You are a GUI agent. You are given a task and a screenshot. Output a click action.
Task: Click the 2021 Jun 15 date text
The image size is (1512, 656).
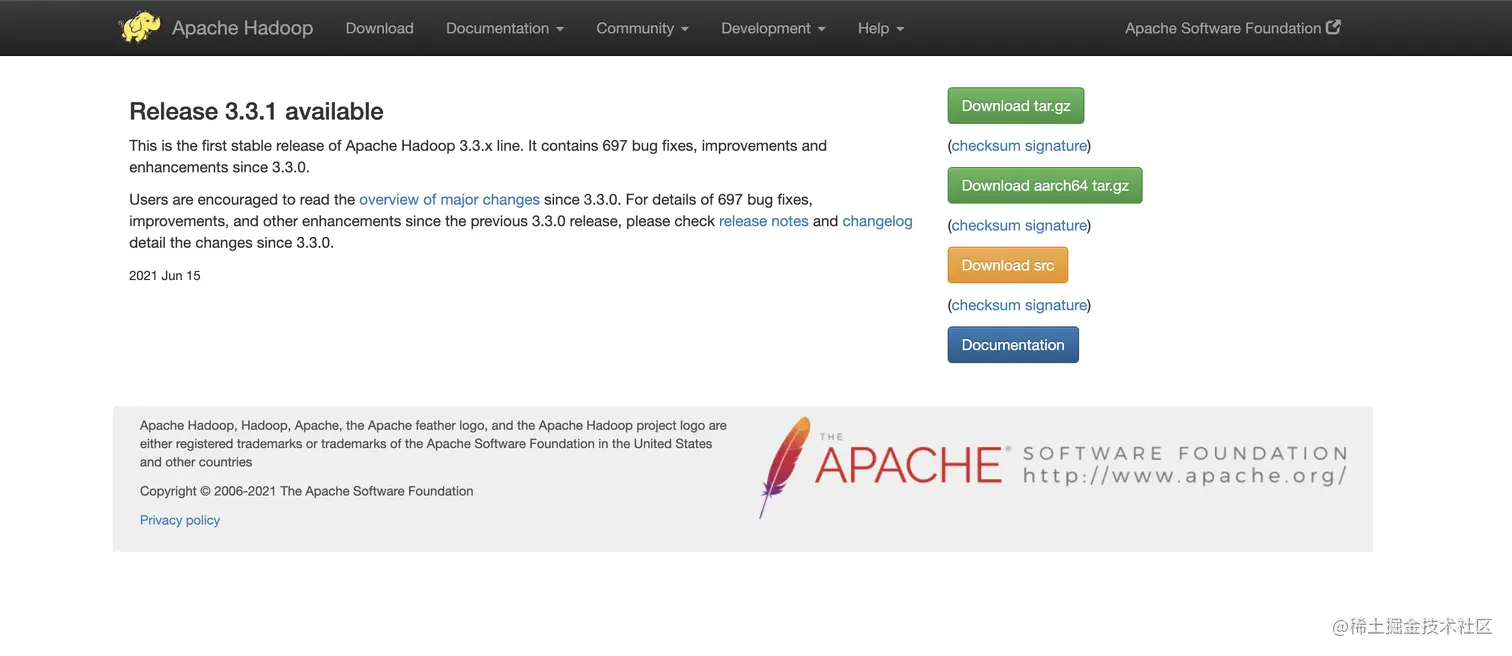[x=165, y=276]
